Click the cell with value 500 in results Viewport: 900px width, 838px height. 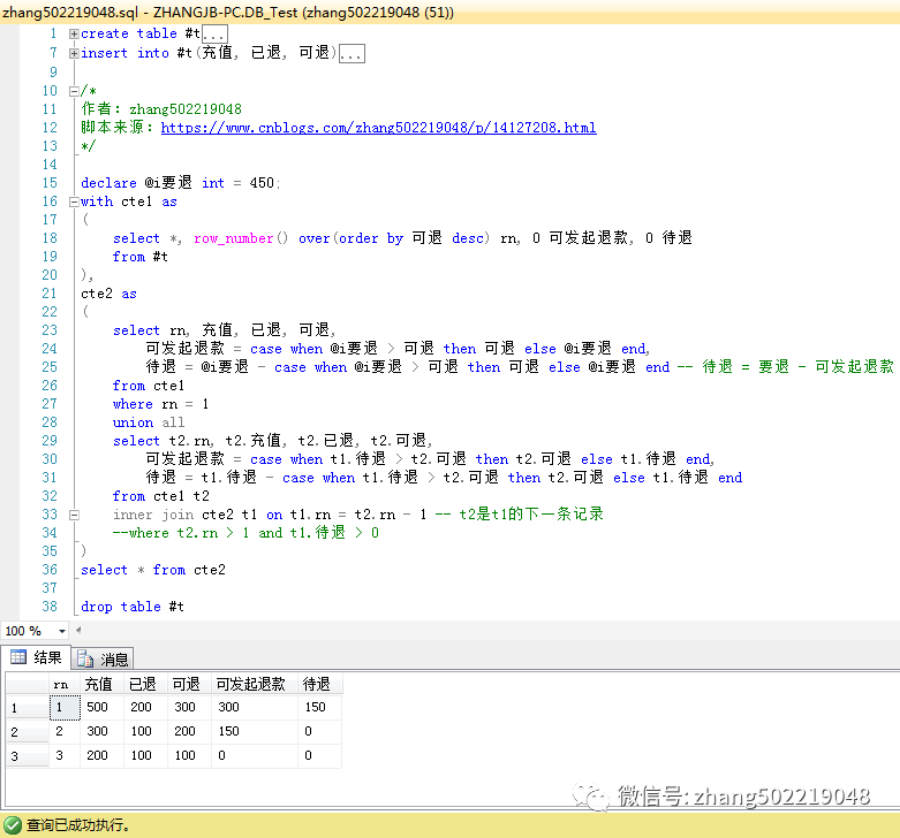coord(98,707)
